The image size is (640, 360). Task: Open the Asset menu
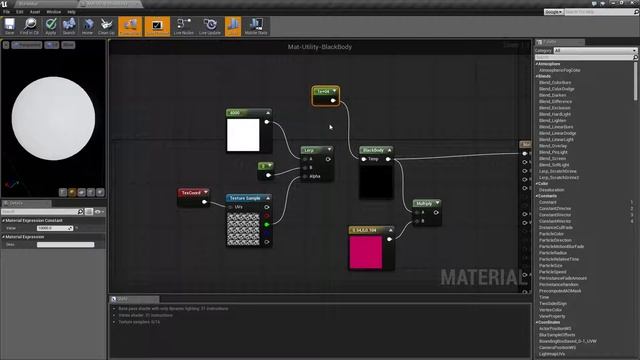pyautogui.click(x=35, y=12)
